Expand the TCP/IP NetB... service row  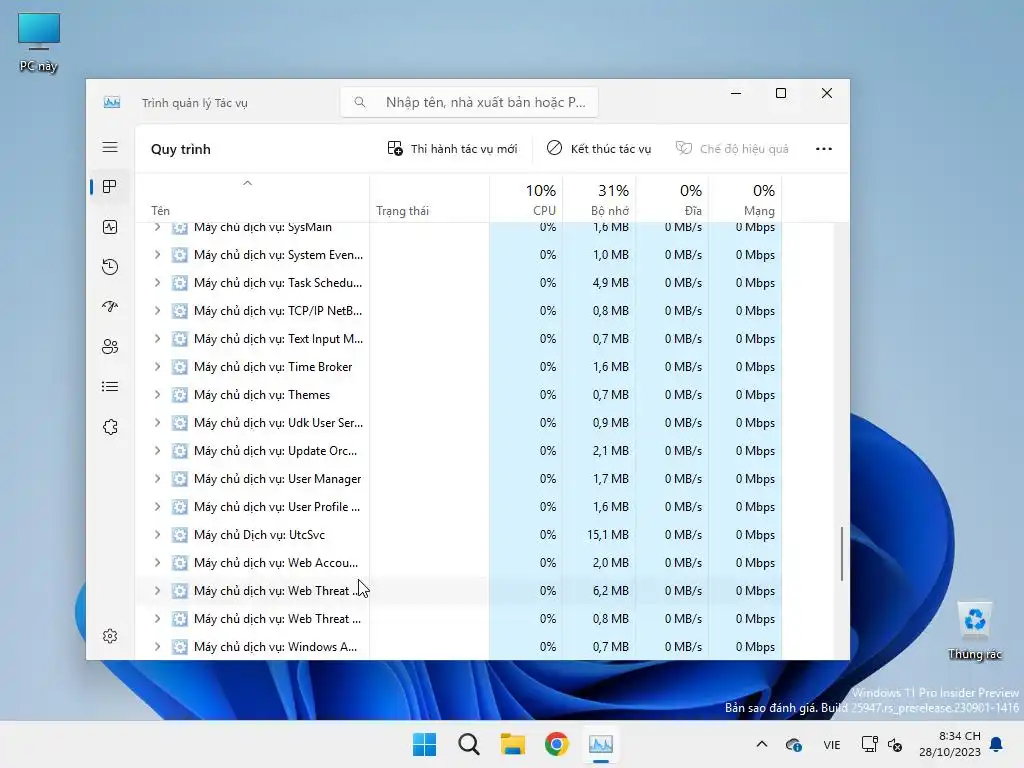pos(157,311)
